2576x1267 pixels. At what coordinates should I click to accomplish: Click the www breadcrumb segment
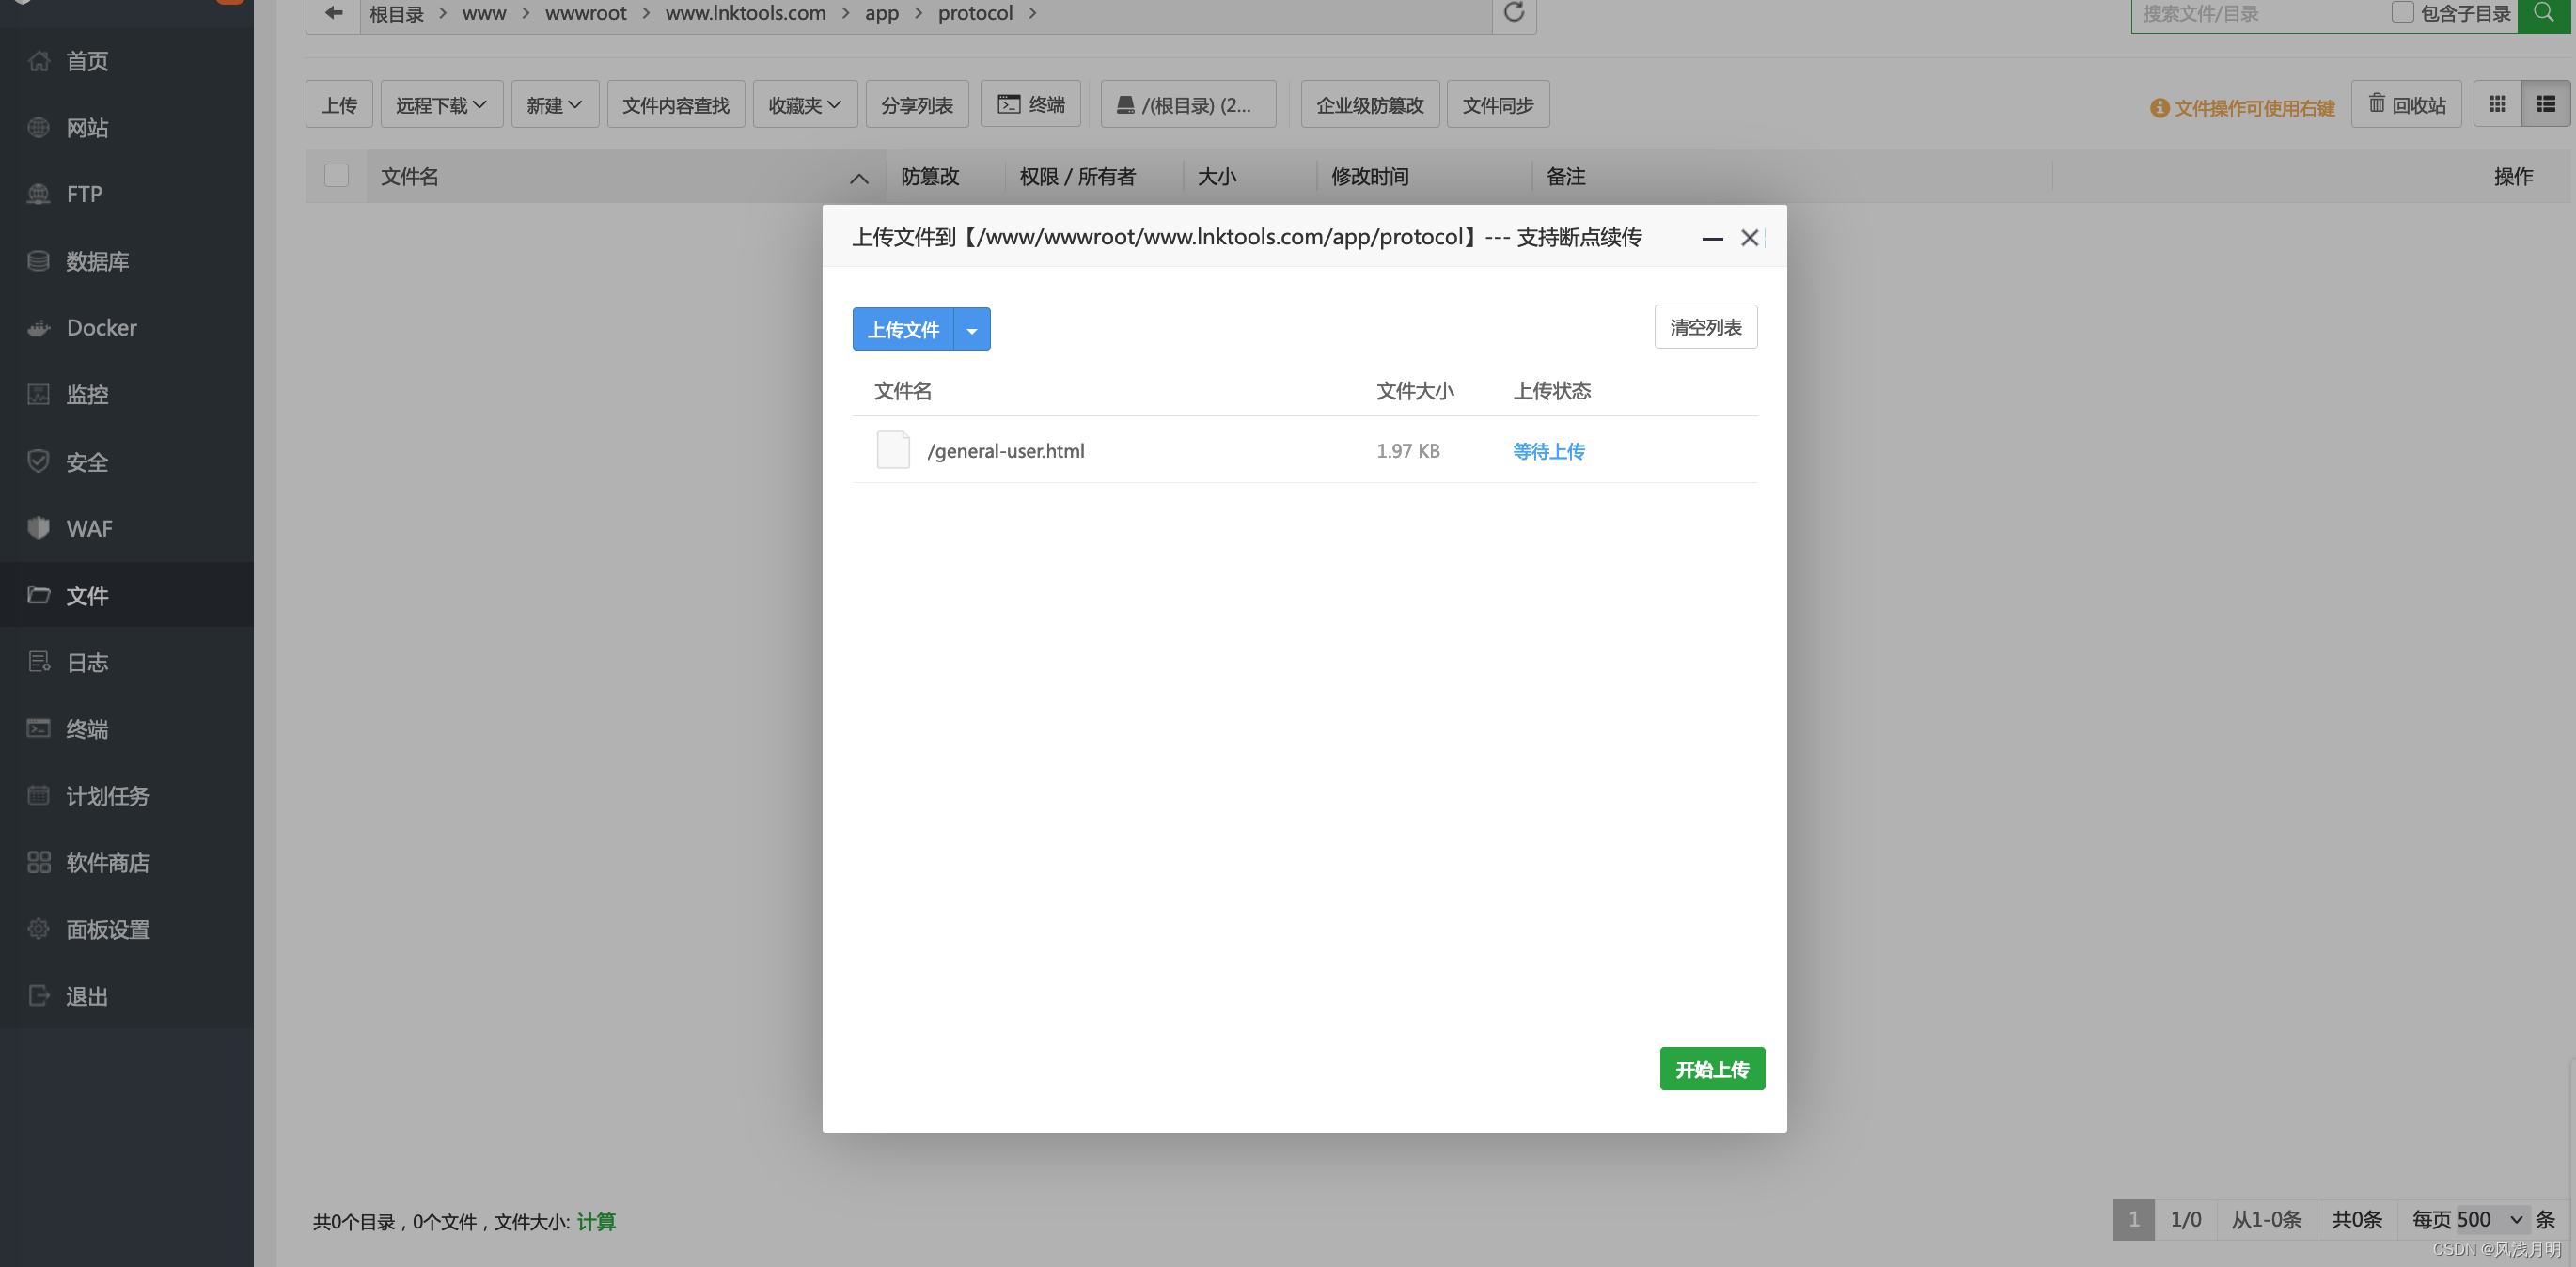(484, 14)
